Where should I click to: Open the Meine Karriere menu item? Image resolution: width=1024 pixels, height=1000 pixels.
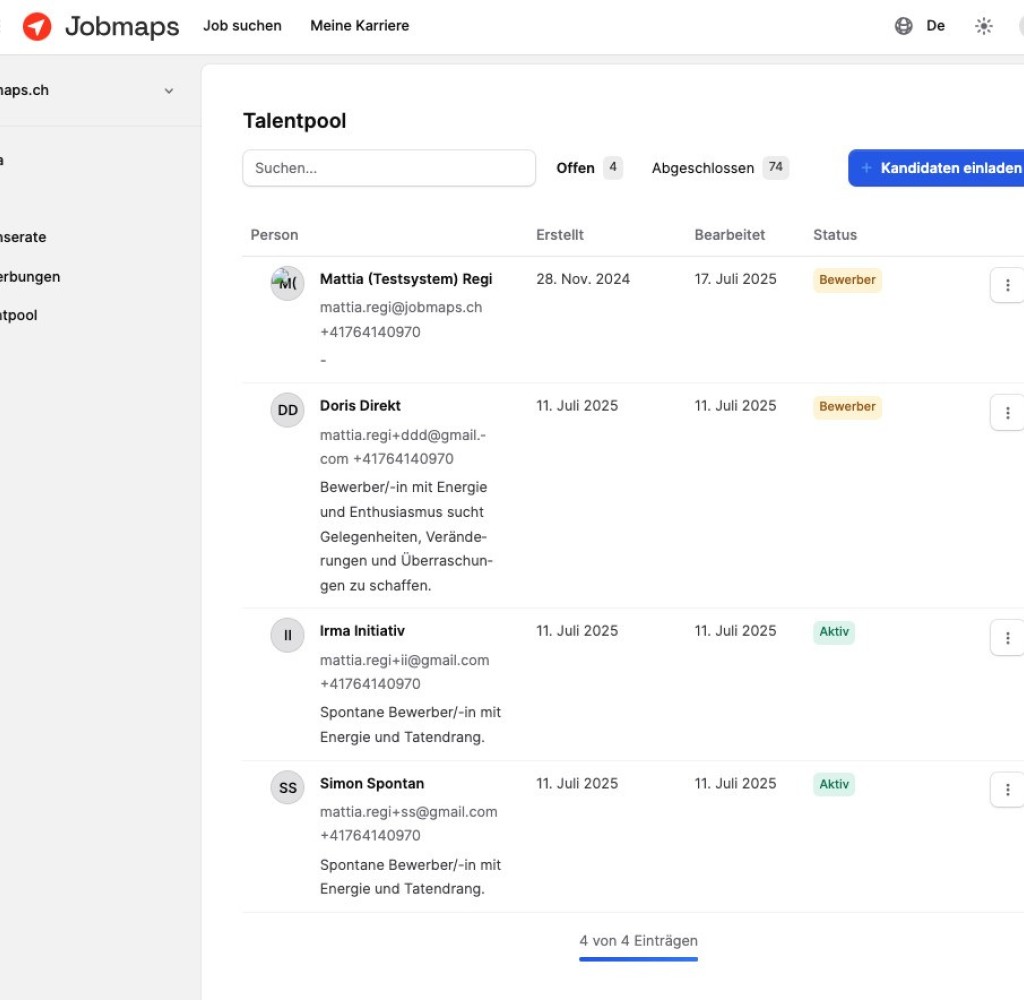pos(359,26)
